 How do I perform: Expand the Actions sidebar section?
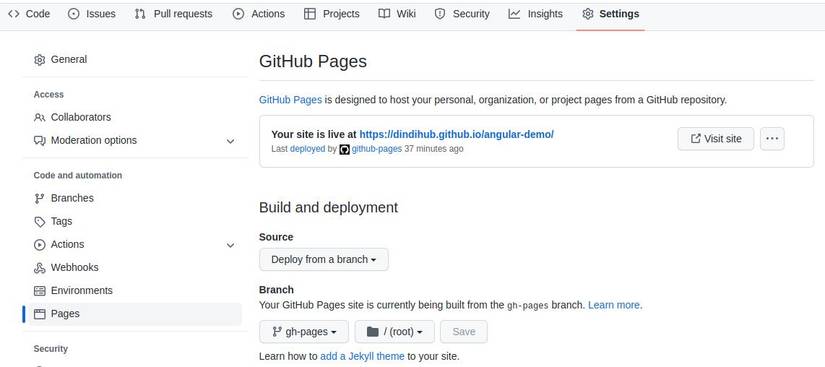[230, 245]
